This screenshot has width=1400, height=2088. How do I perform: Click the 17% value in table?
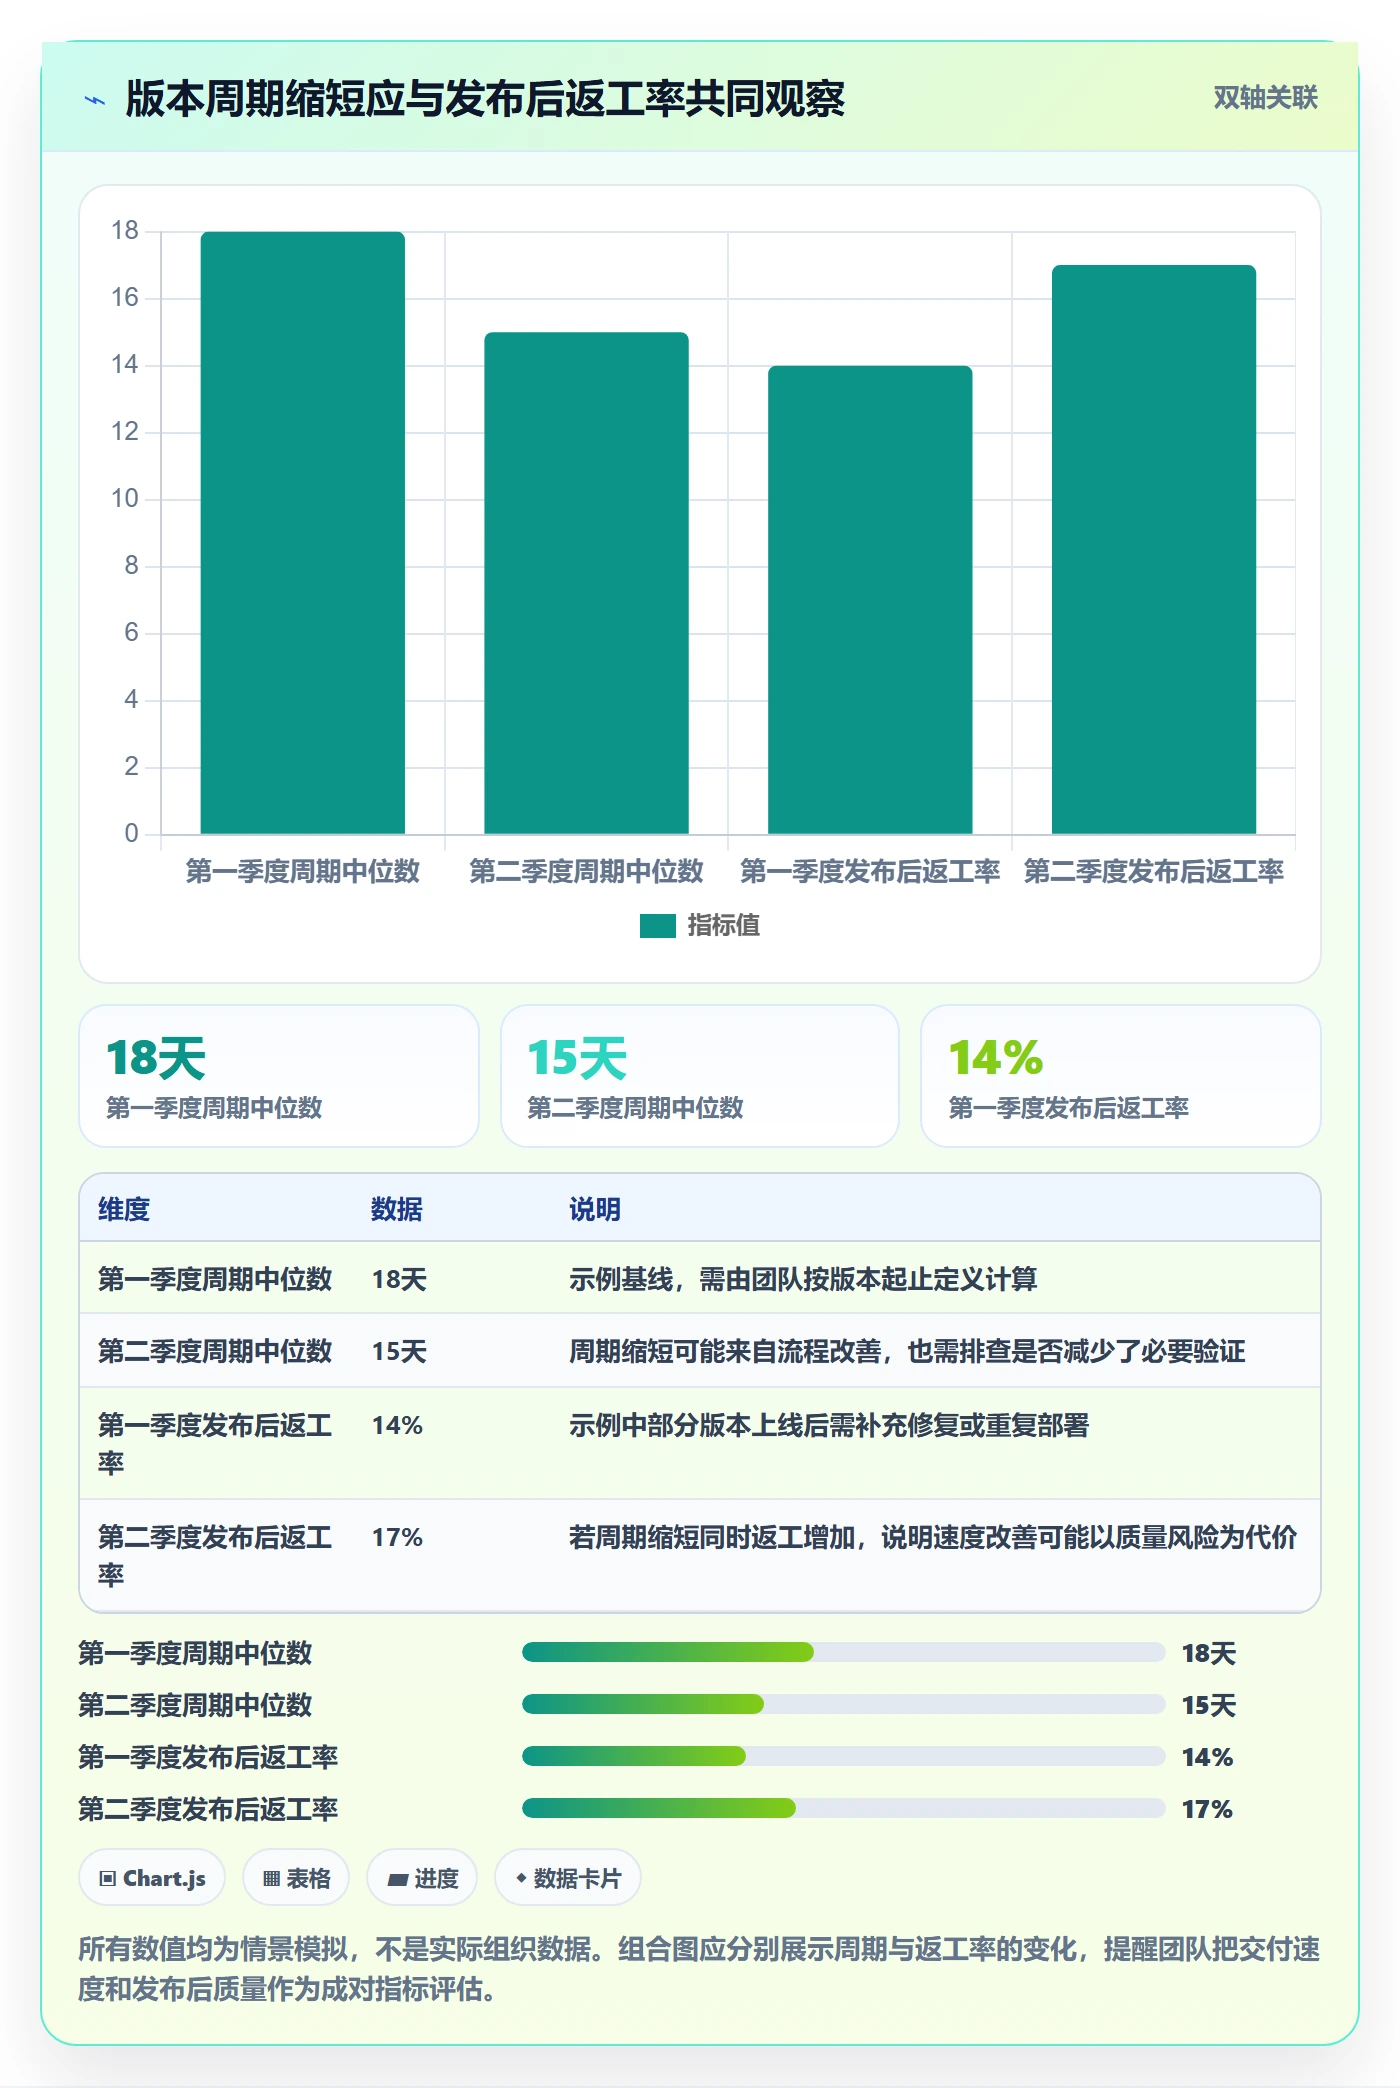(x=397, y=1537)
